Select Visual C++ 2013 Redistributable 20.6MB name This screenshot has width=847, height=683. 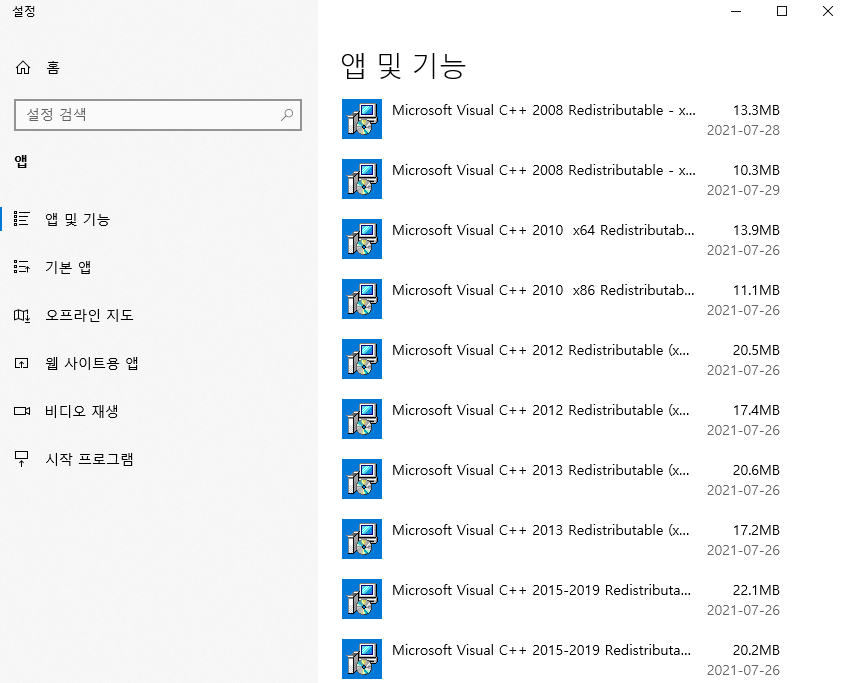(541, 470)
